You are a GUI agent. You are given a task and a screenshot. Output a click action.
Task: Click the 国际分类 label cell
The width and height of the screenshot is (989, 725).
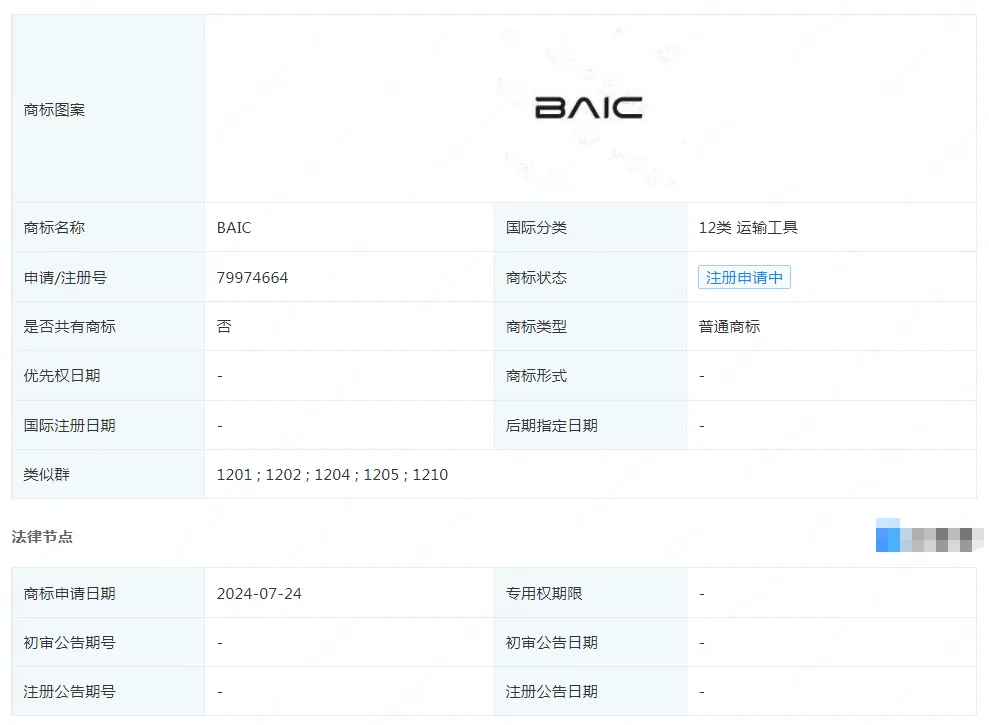pyautogui.click(x=536, y=228)
